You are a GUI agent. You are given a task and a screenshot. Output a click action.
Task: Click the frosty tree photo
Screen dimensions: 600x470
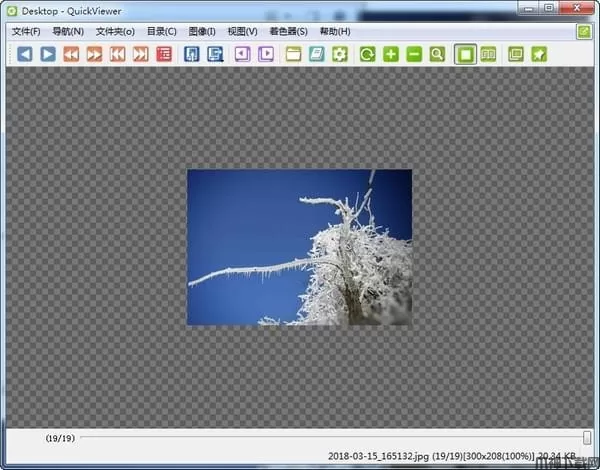[299, 247]
